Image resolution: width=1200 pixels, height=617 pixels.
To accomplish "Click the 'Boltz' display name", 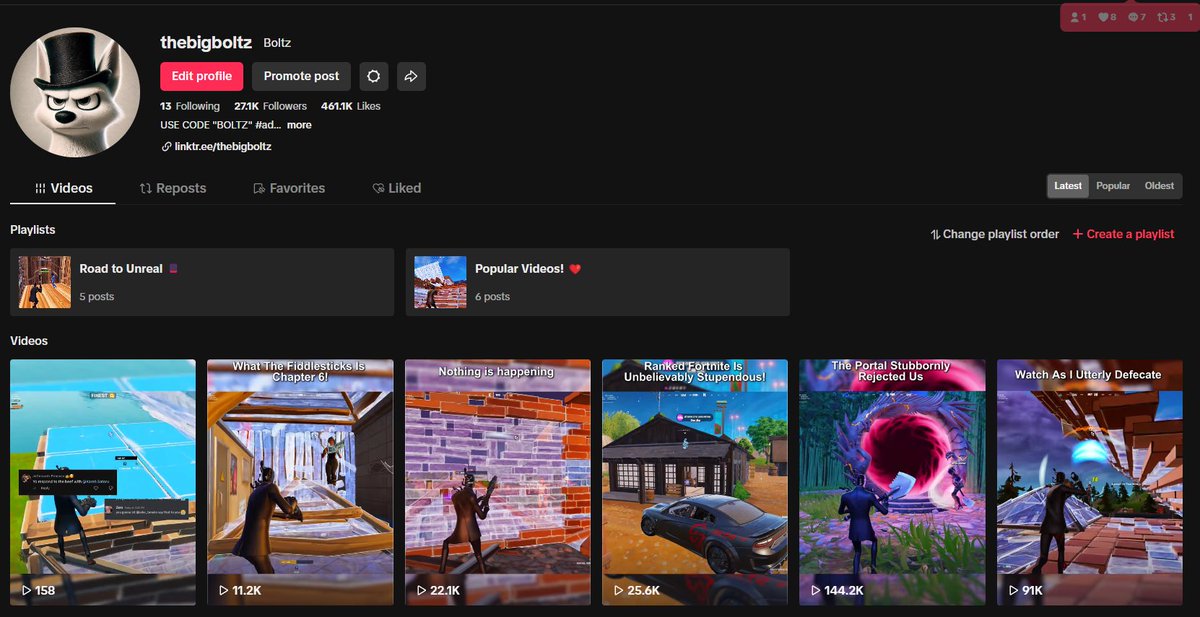I will tap(277, 44).
